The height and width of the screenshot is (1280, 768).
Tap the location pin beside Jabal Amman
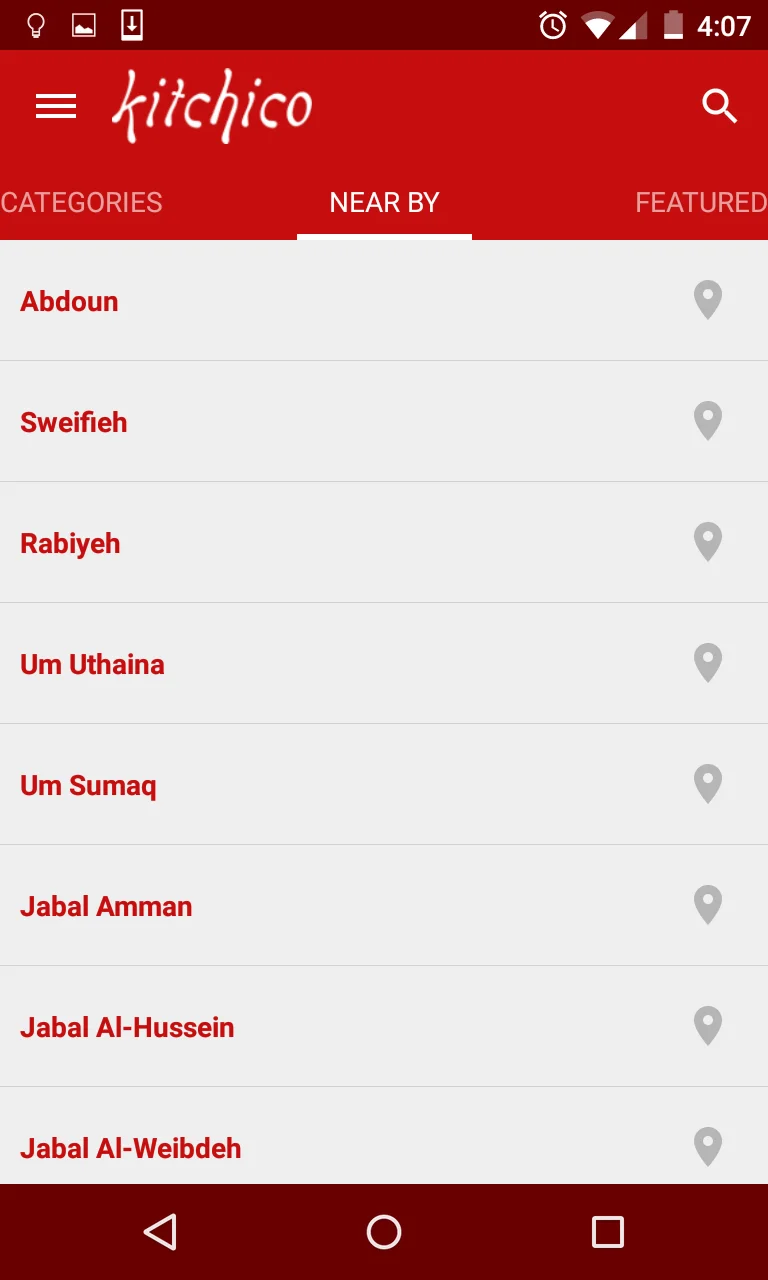[708, 905]
